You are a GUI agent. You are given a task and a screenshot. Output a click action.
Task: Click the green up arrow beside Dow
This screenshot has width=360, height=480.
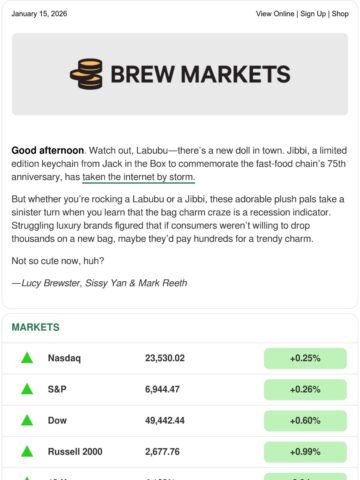(27, 420)
